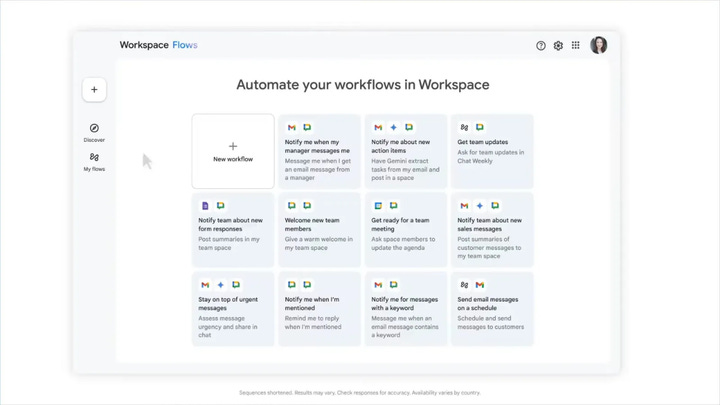Screen dimensions: 720x405
Task: Select 'Notify me when my manager messages me' template
Action: click(x=319, y=151)
